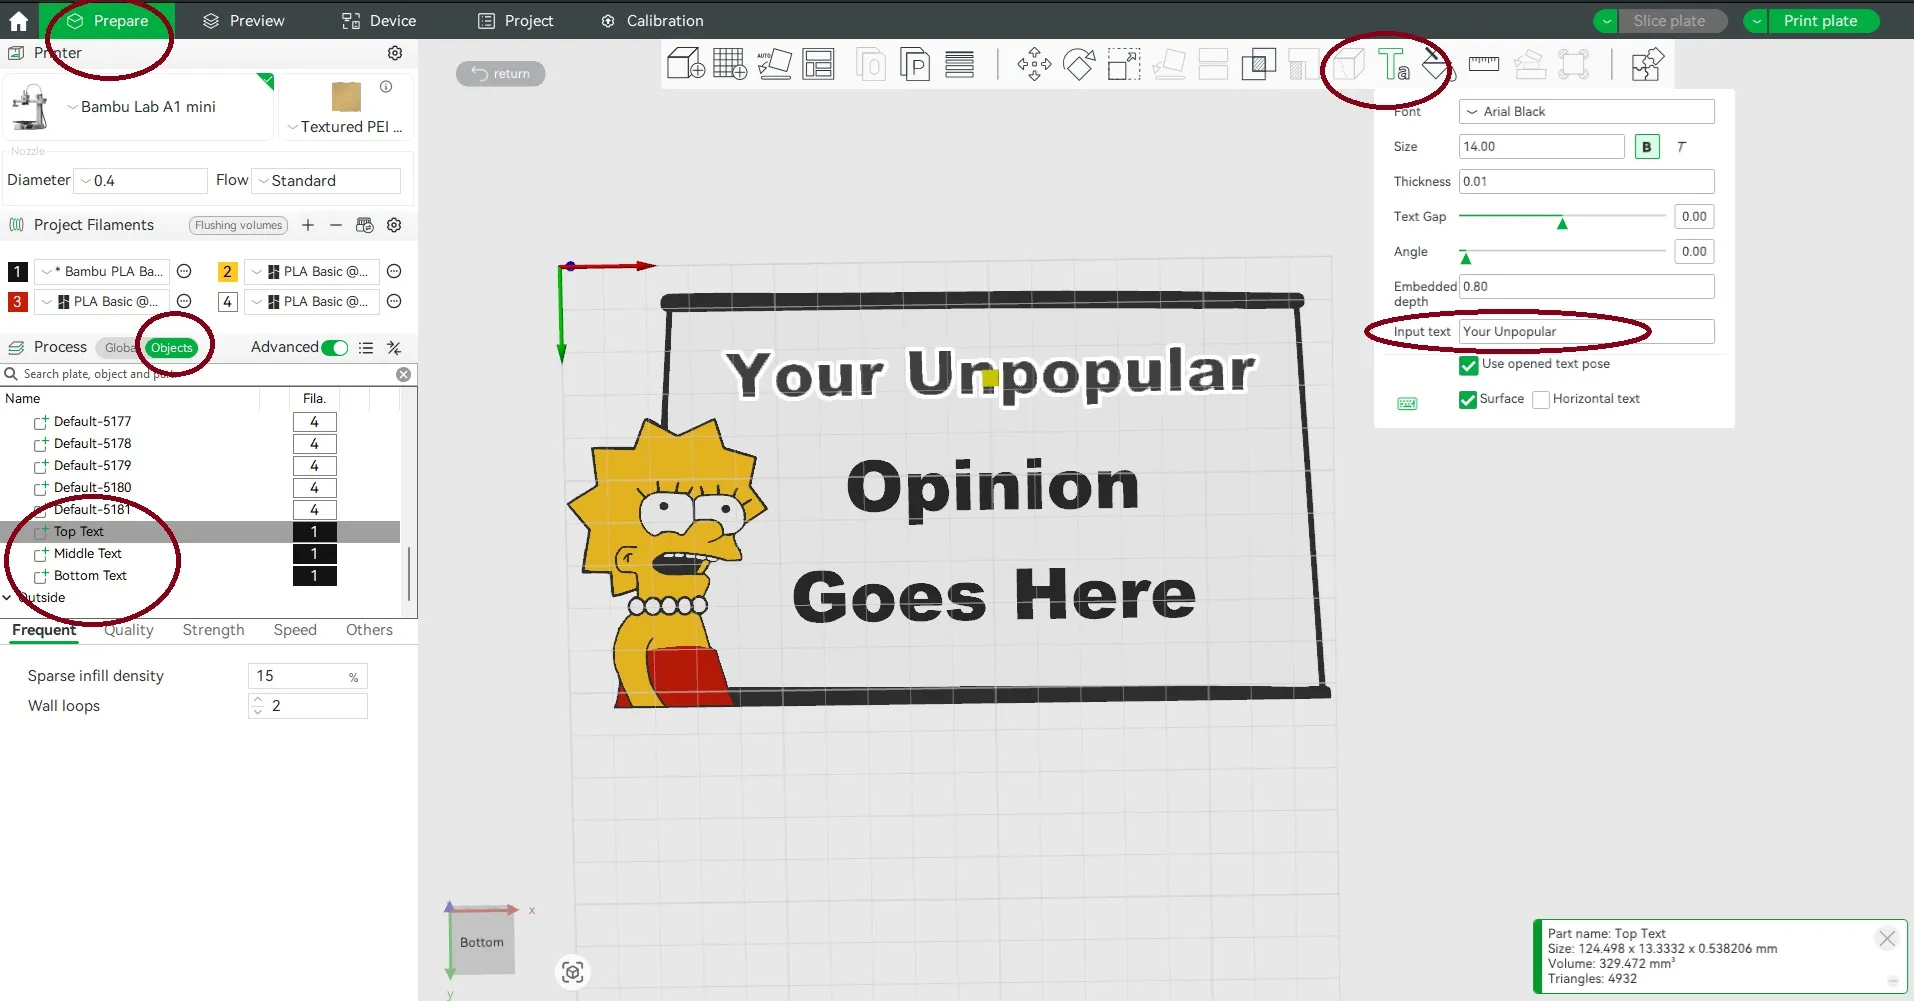Viewport: 1914px width, 1001px height.
Task: Select the Rotate tool
Action: (1079, 65)
